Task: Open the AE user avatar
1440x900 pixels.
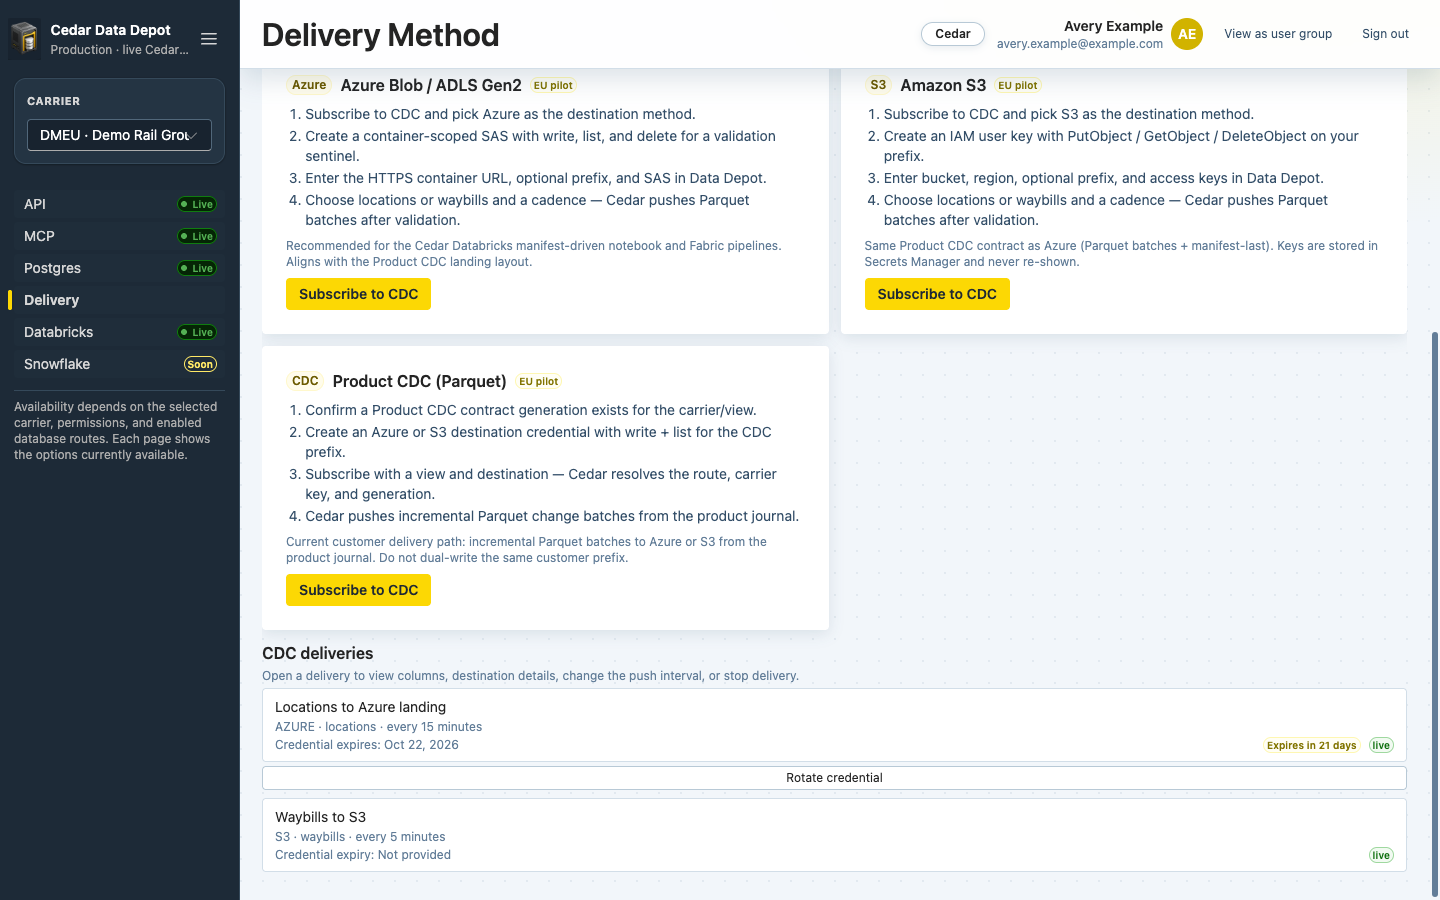Action: point(1187,34)
